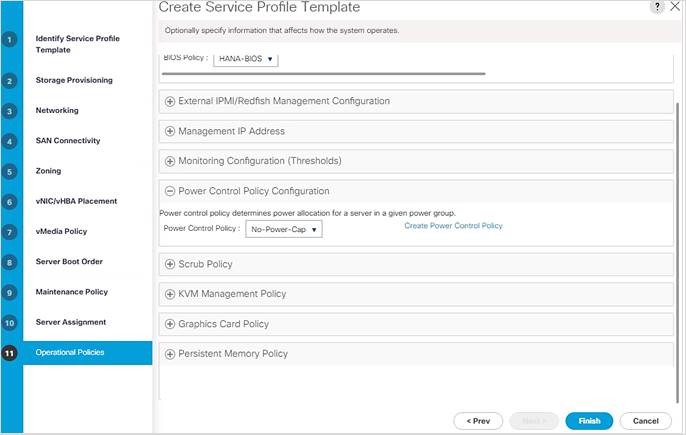Expand Graphics Card Policy plus icon

pos(170,324)
